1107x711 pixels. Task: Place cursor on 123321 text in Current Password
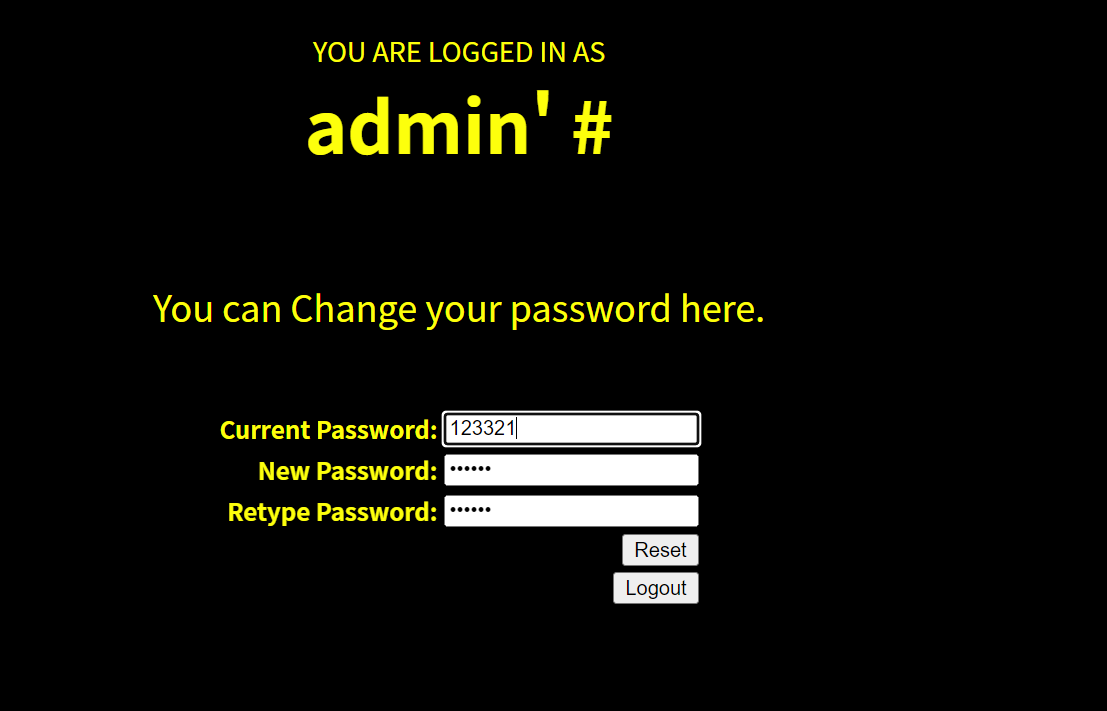(x=482, y=429)
